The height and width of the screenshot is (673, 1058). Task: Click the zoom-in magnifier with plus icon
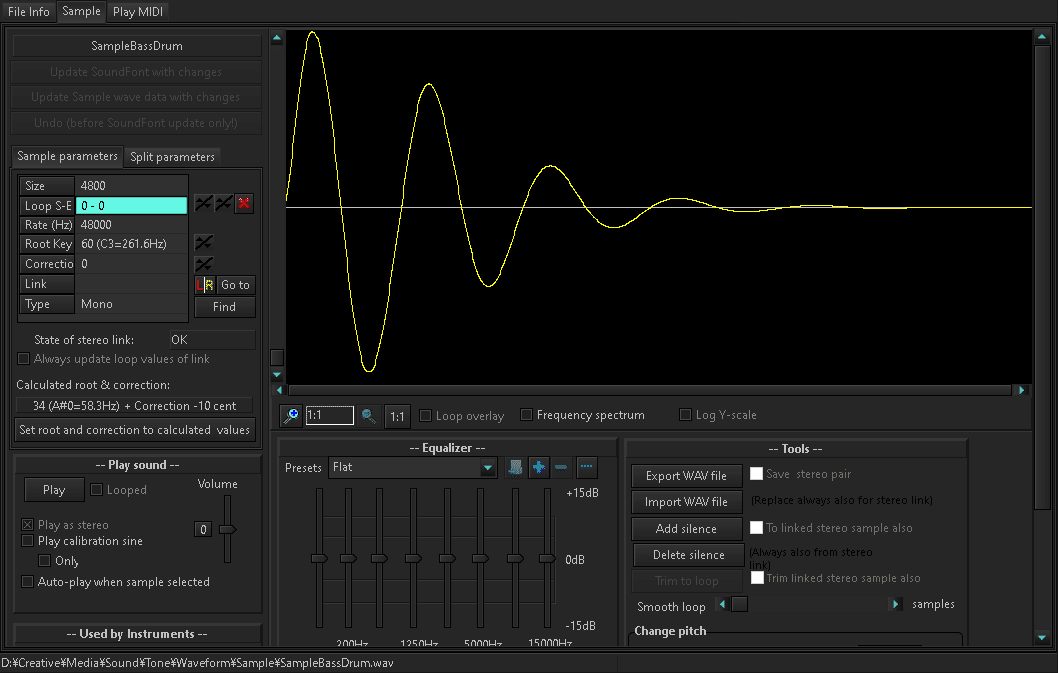(291, 414)
